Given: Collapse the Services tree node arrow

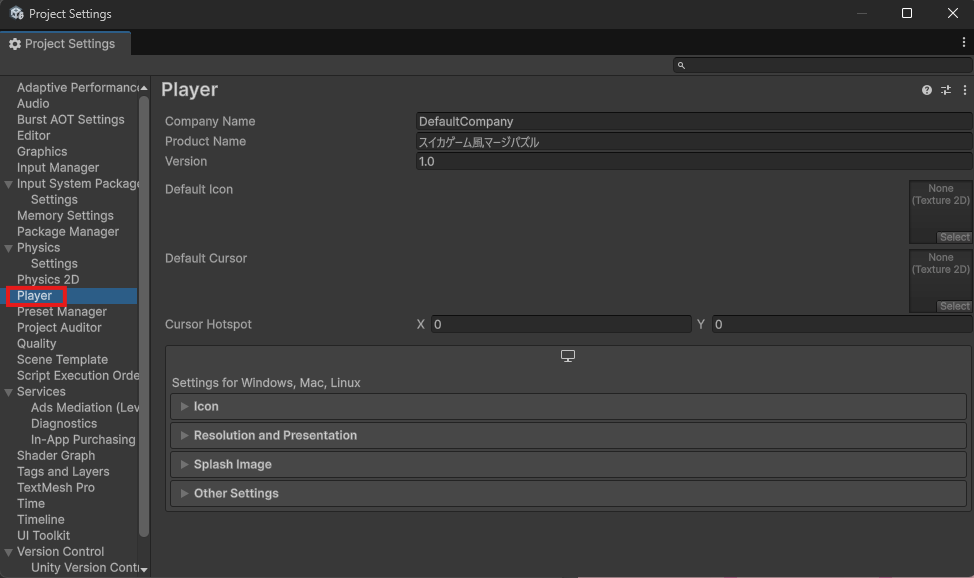Looking at the screenshot, I should [9, 393].
